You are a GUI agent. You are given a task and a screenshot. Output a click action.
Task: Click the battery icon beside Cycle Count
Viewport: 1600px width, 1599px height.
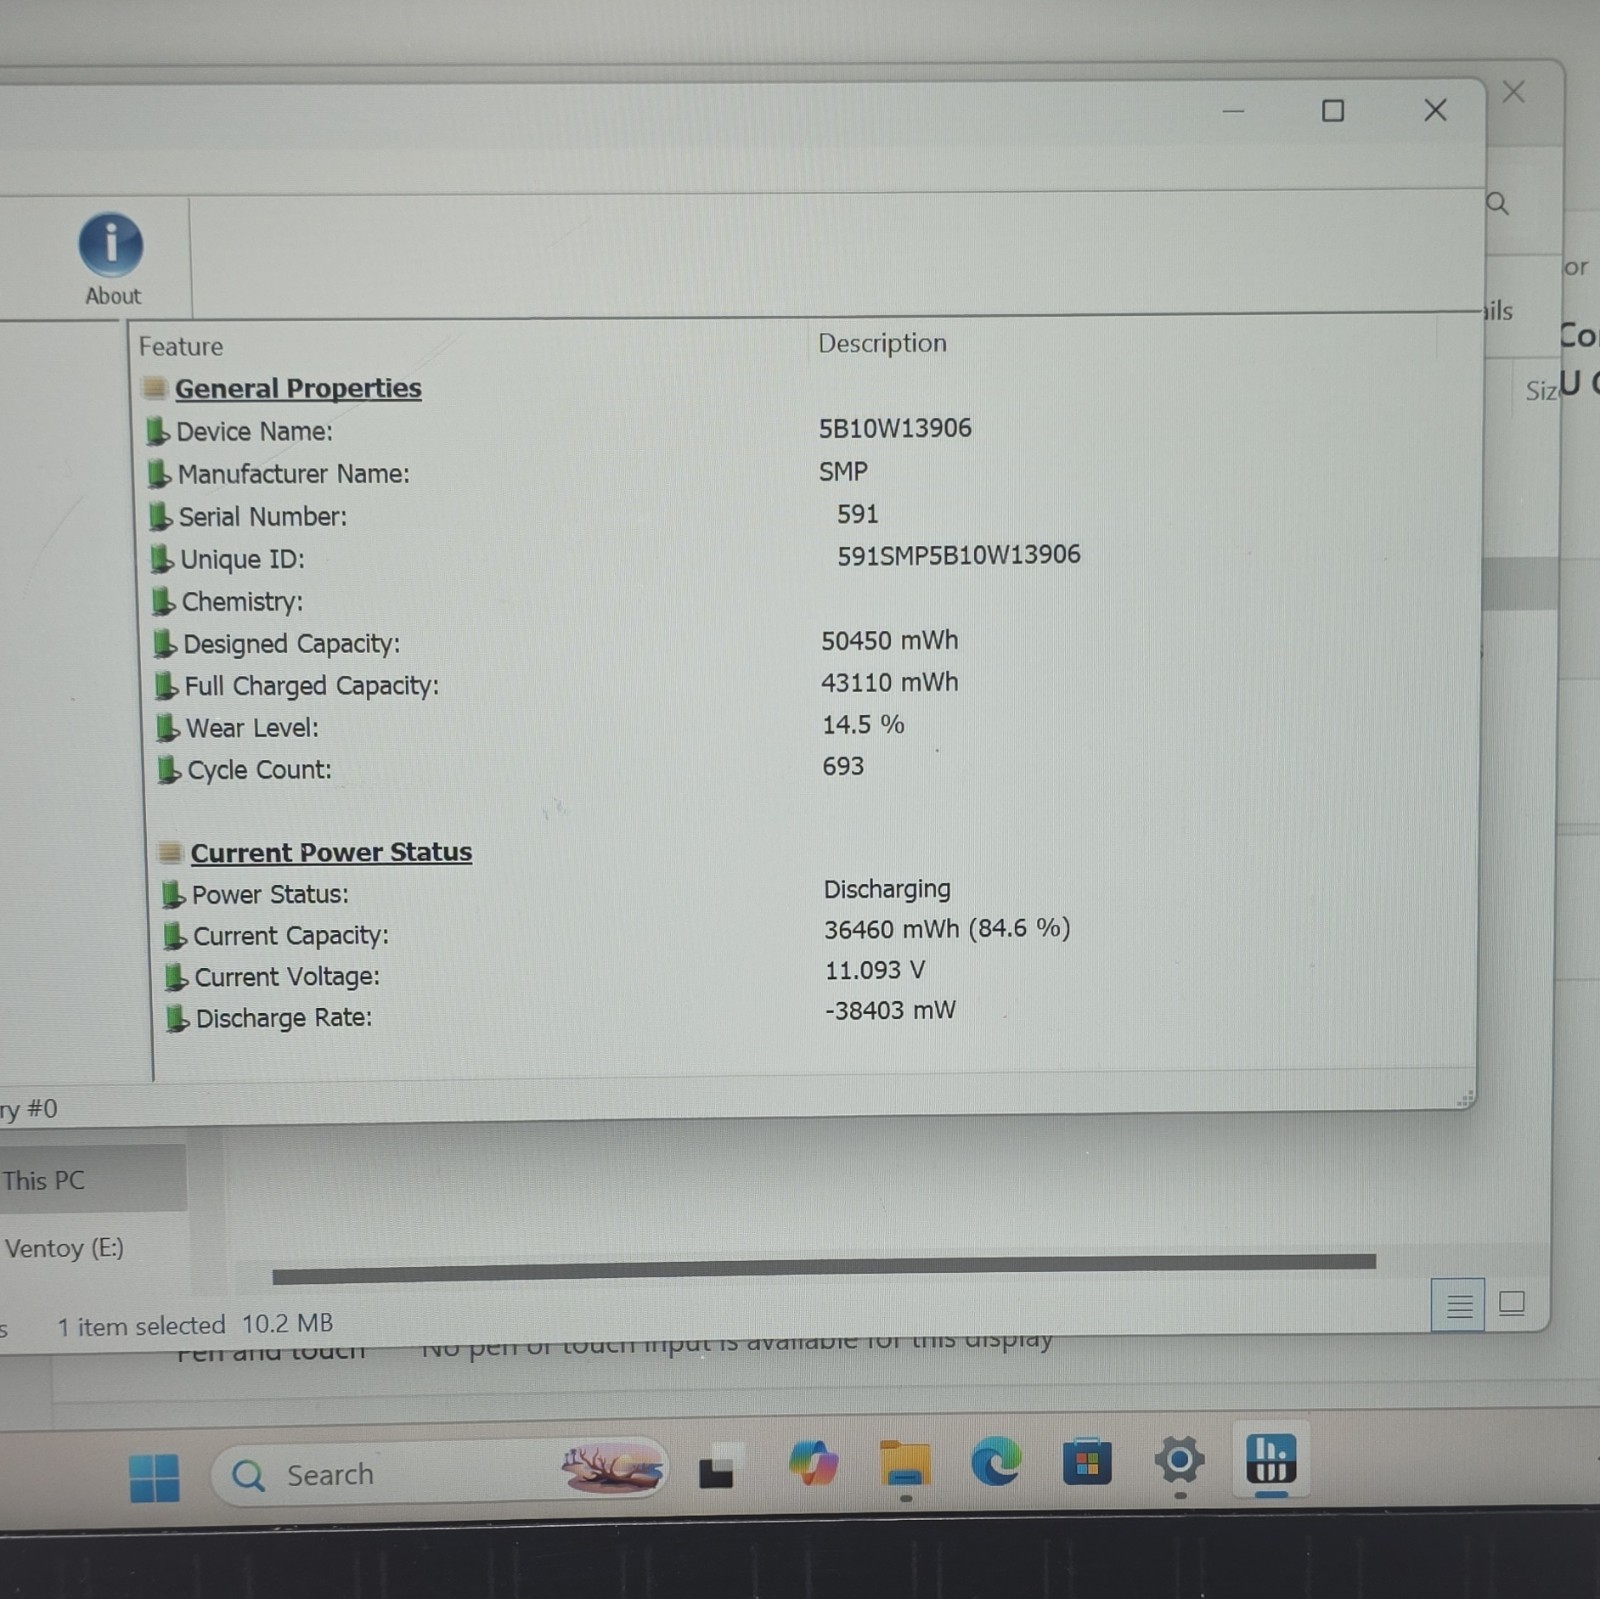pos(169,770)
